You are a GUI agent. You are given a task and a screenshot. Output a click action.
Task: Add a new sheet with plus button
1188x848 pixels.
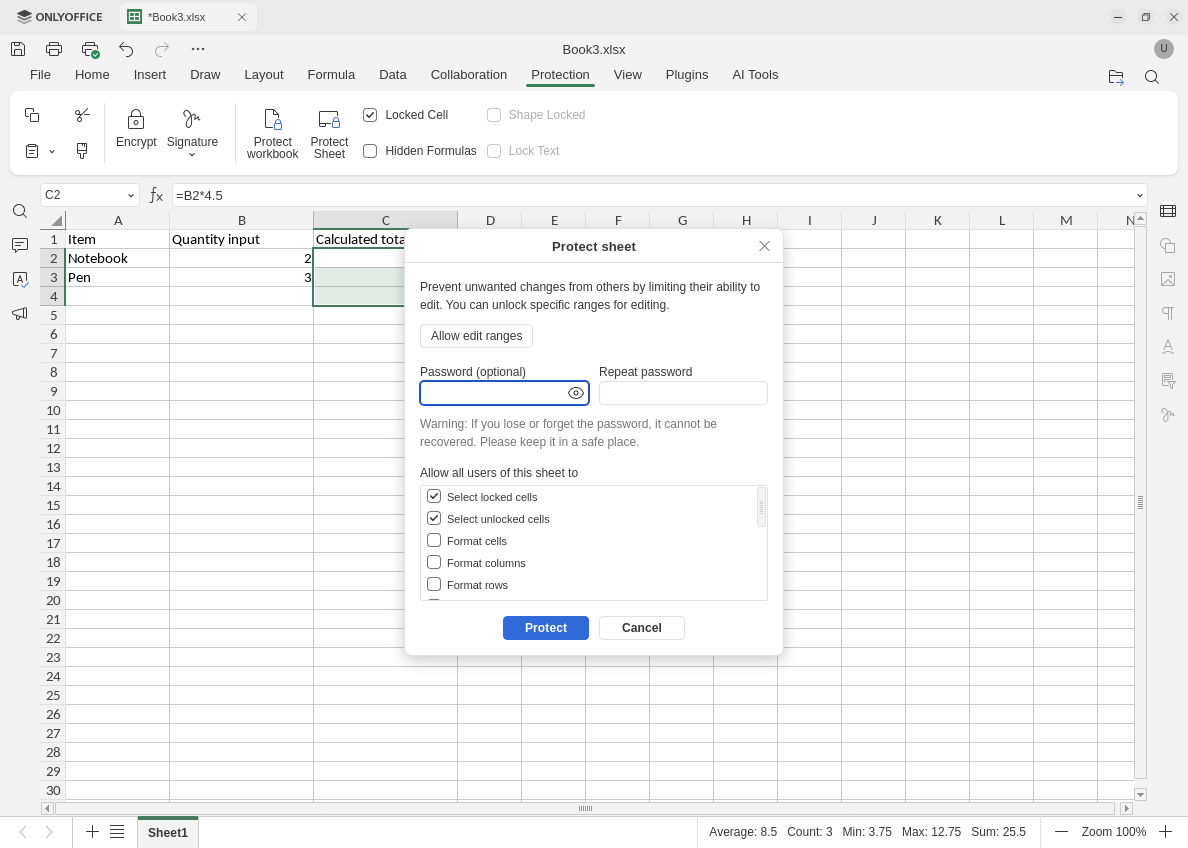coord(92,832)
